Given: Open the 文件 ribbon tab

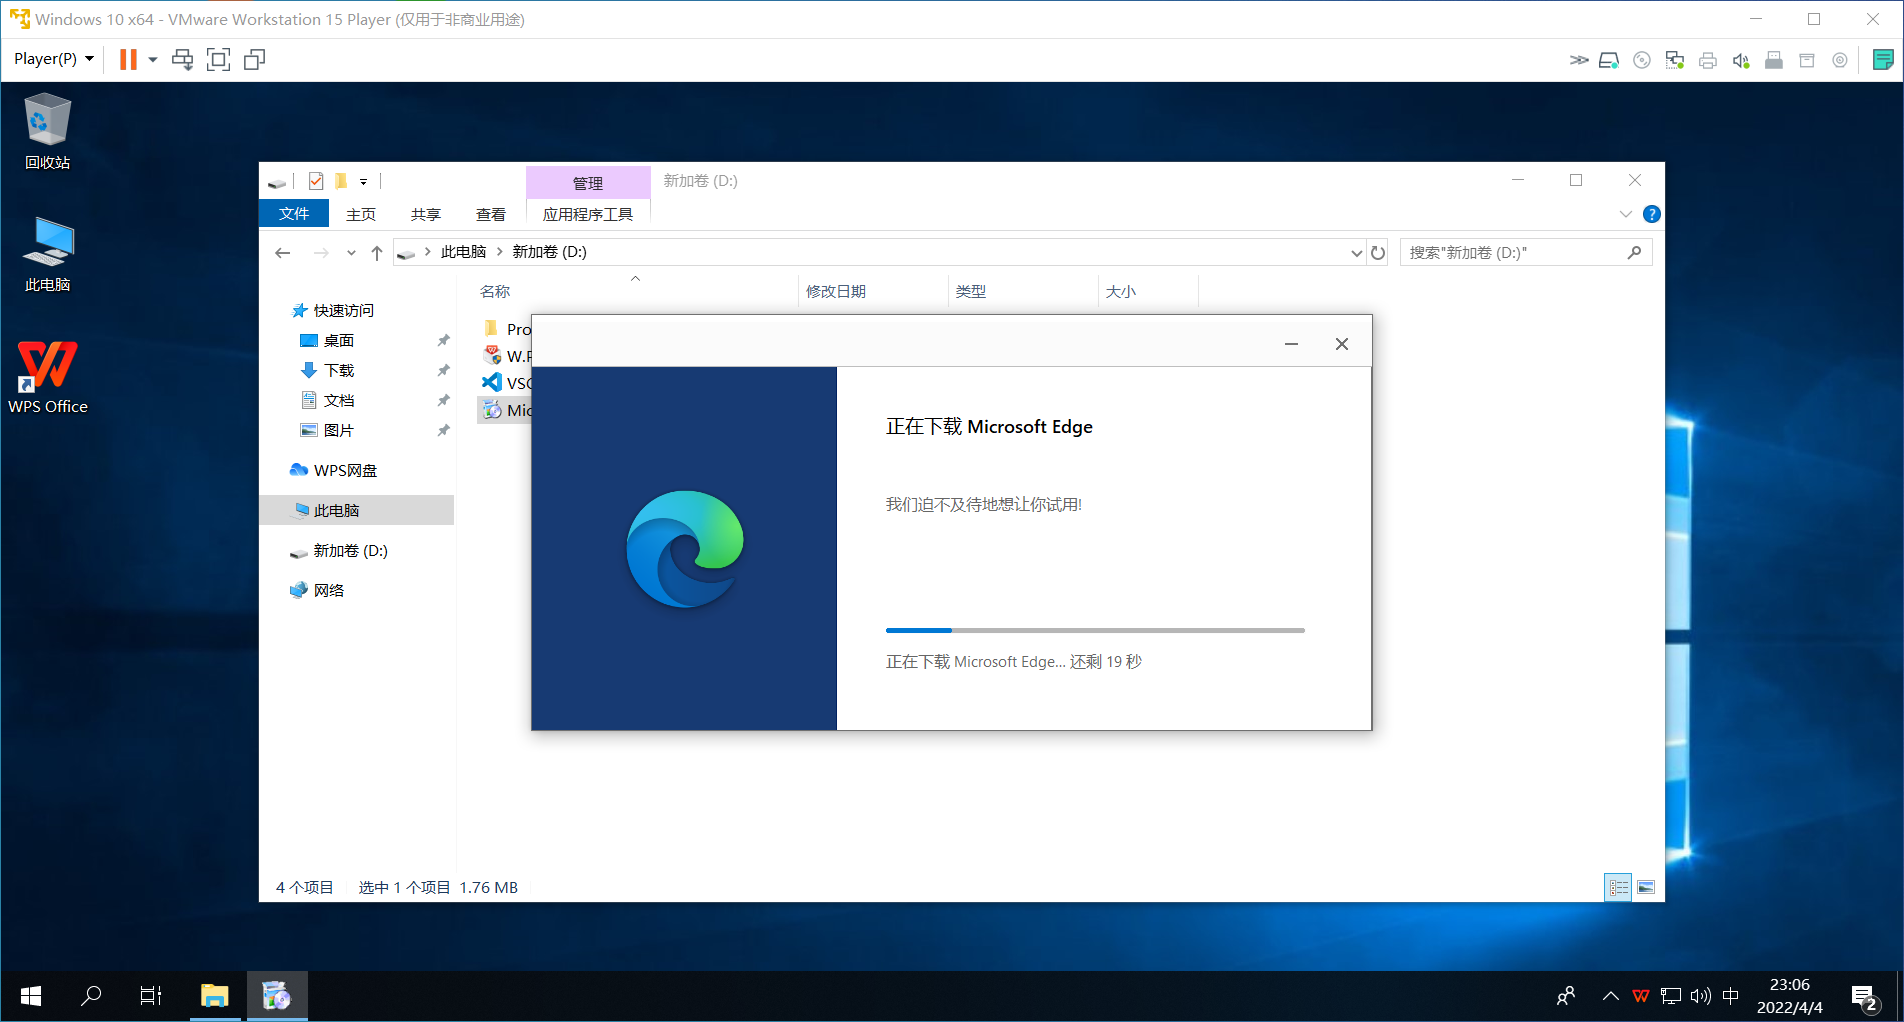Looking at the screenshot, I should tap(294, 214).
